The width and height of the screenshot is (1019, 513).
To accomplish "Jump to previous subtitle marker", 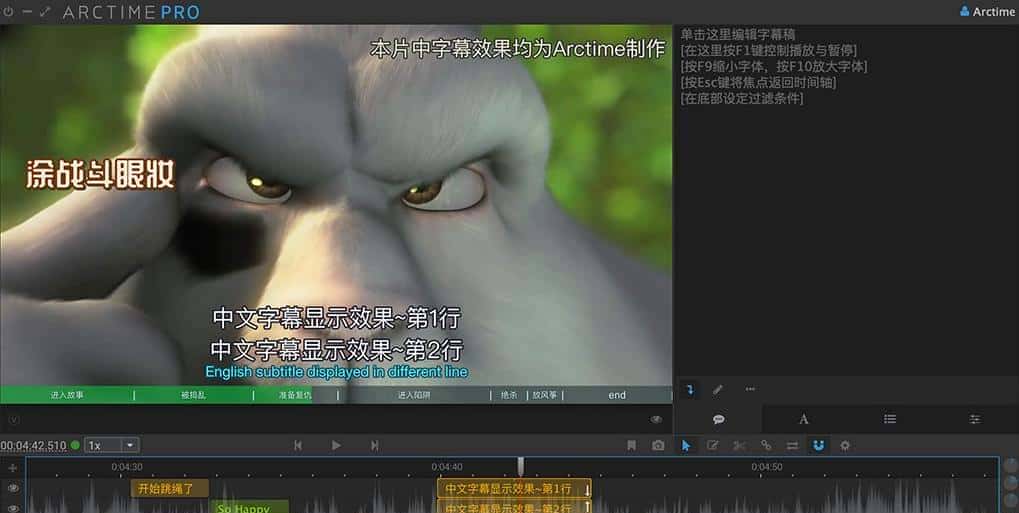I will tap(298, 445).
